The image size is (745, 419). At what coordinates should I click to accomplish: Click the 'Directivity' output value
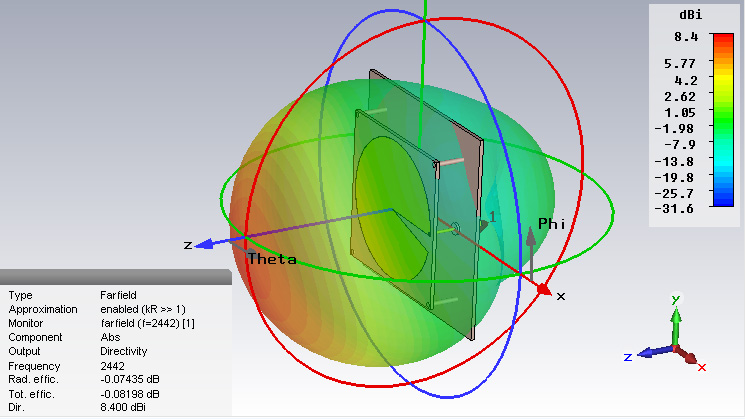tap(124, 352)
